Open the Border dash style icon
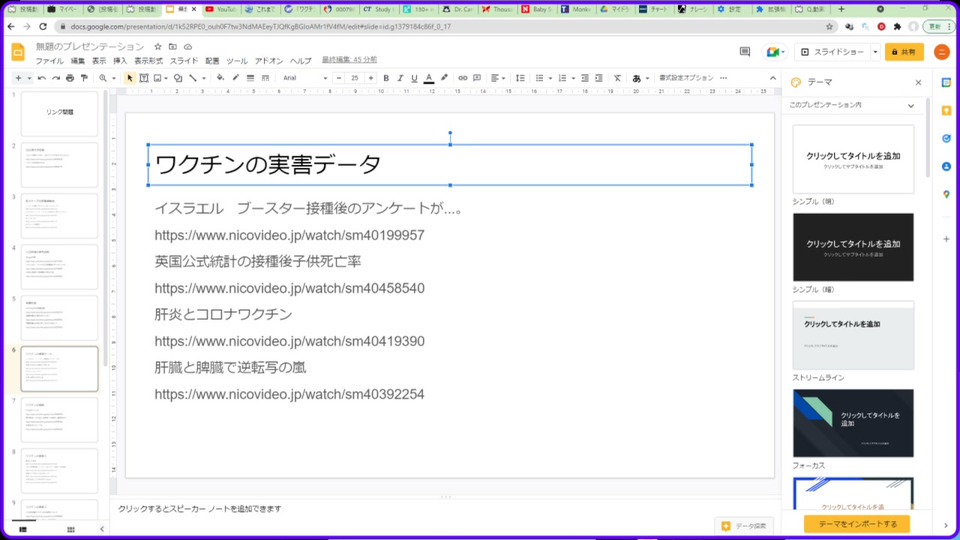This screenshot has width=960, height=540. coord(265,78)
